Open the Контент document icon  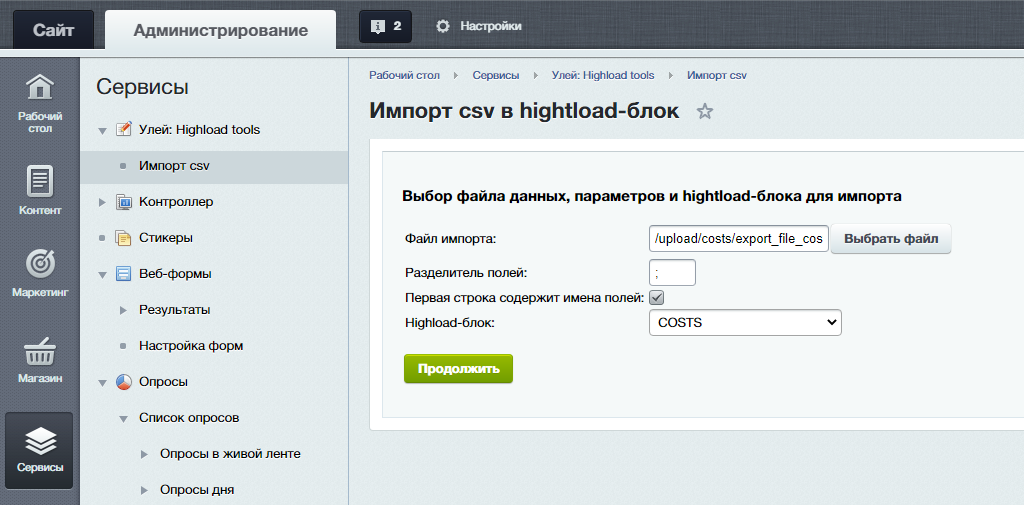pyautogui.click(x=40, y=181)
